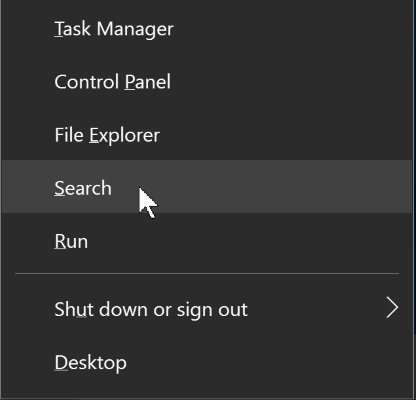
Task: Pick the Control Panel menu entry
Action: coord(207,82)
